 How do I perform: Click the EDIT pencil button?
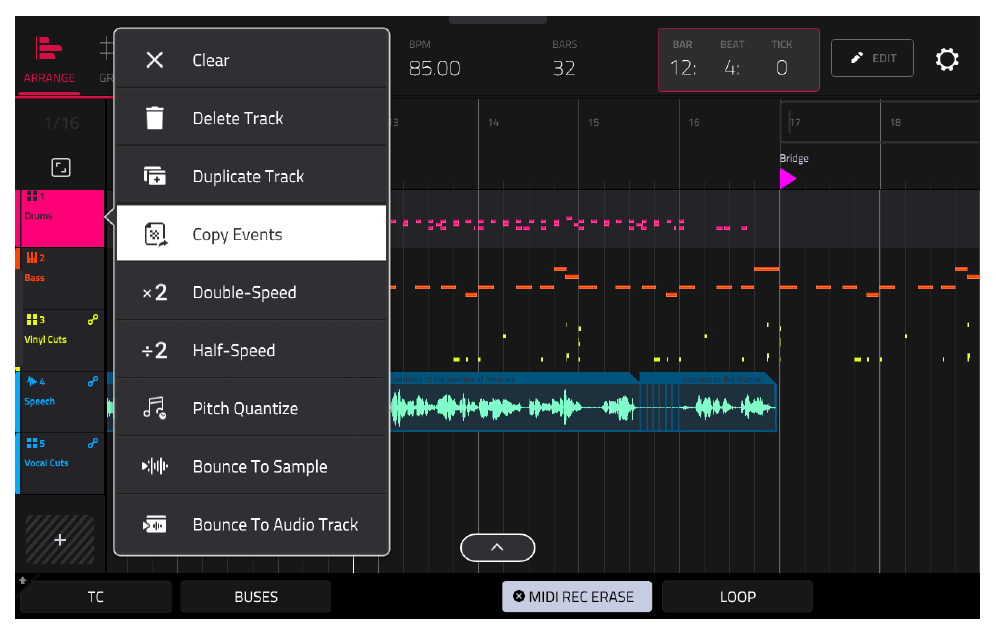click(872, 58)
